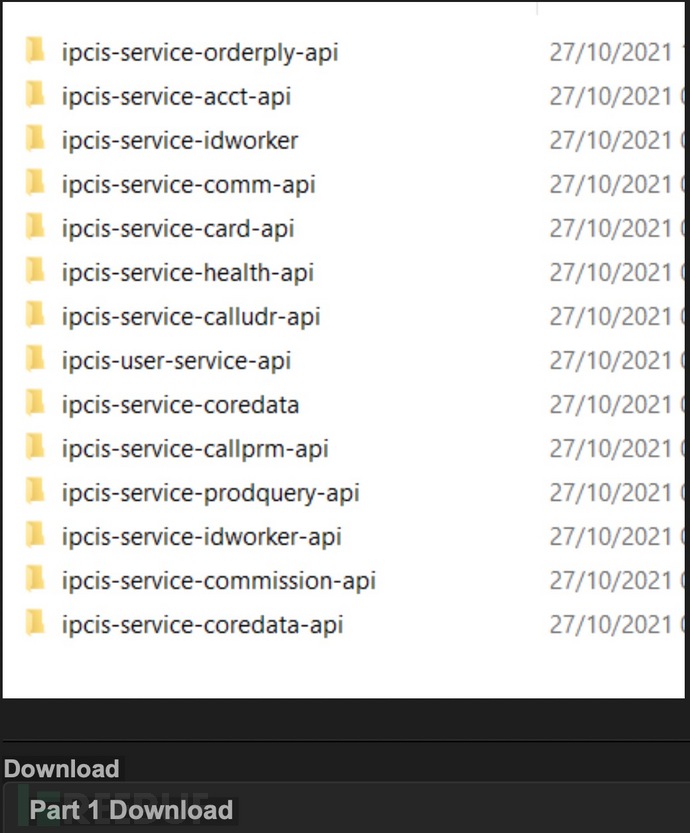Select the ipcis-service-coredata folder name
Screen dimensions: 690x833
[x=180, y=405]
